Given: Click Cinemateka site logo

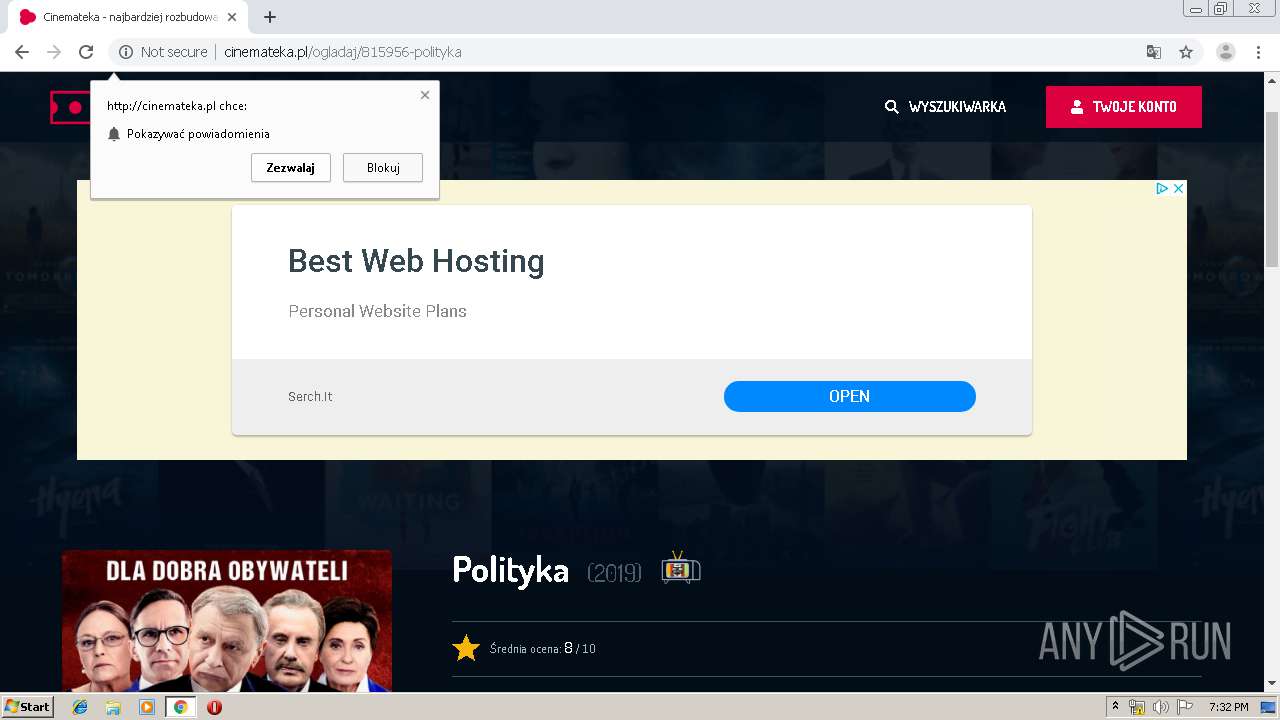Looking at the screenshot, I should coord(70,107).
